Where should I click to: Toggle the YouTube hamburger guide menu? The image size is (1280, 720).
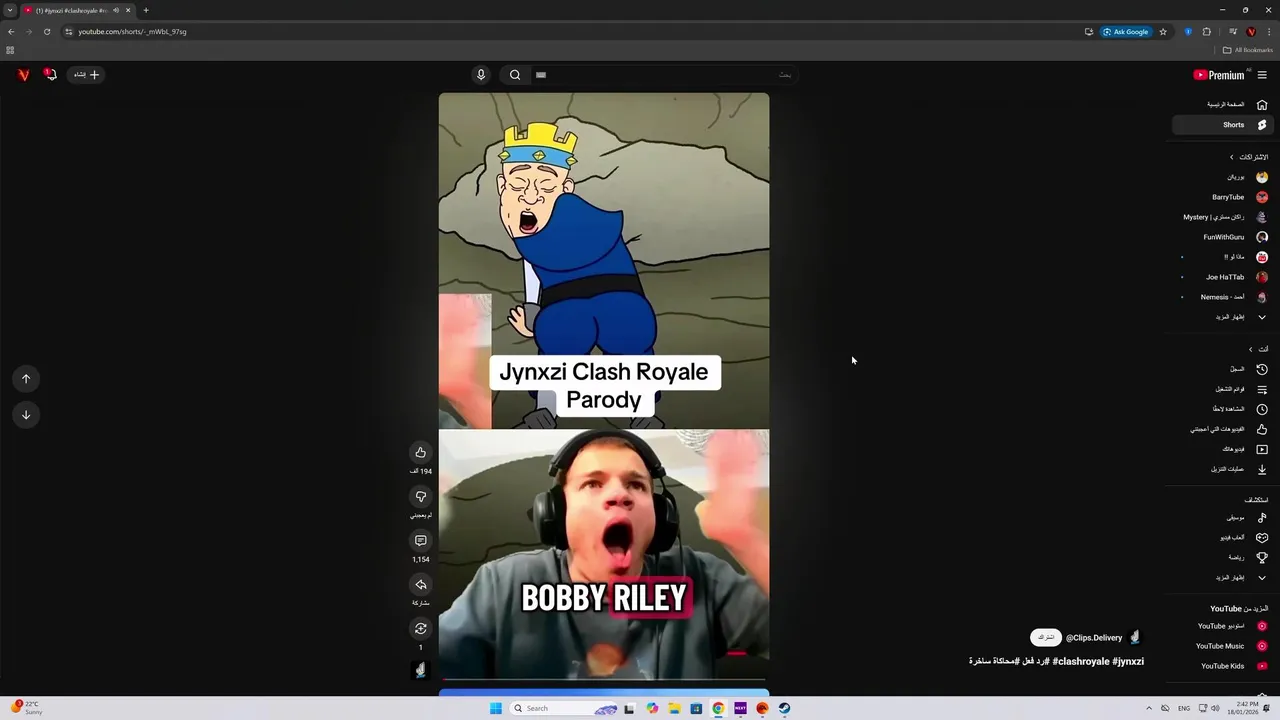click(x=1262, y=74)
